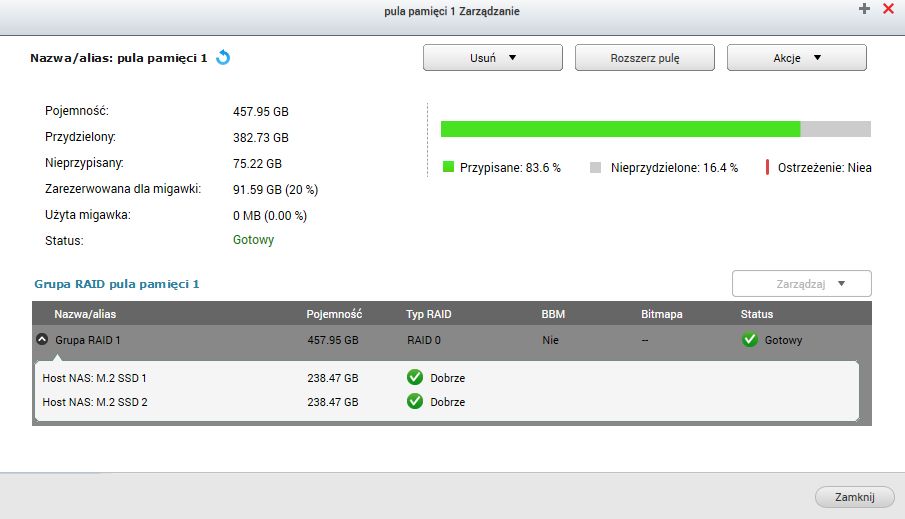Screen dimensions: 905x519
Task: Click the Nieprzydzielone: 16.4 % label
Action: 674,168
